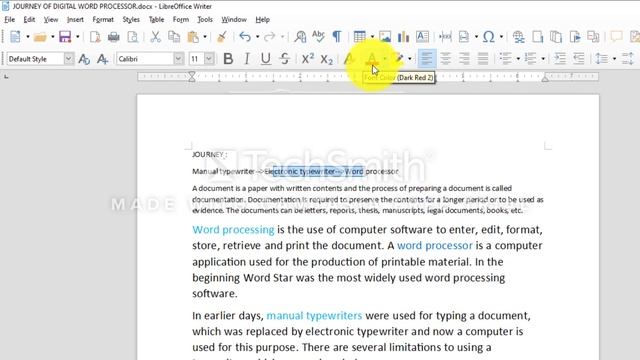Open the Format menu
640x360 pixels.
[103, 20]
